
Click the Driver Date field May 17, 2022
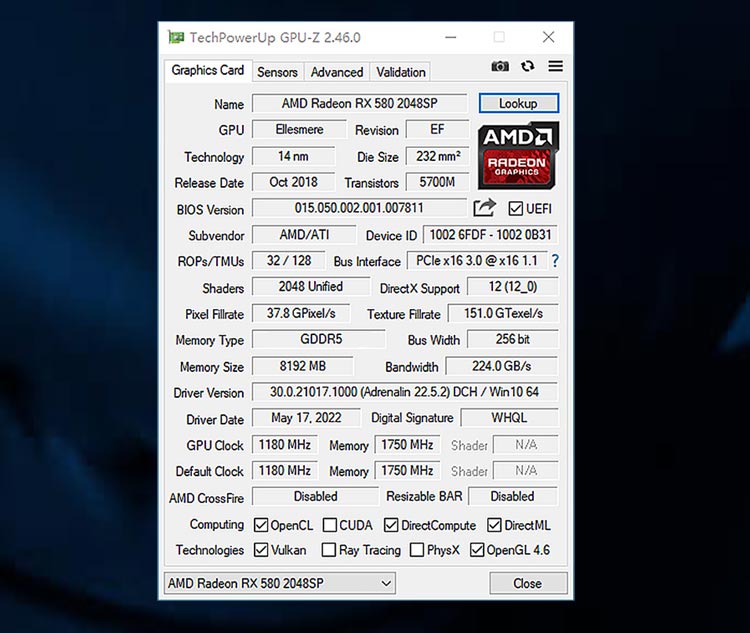coord(306,418)
